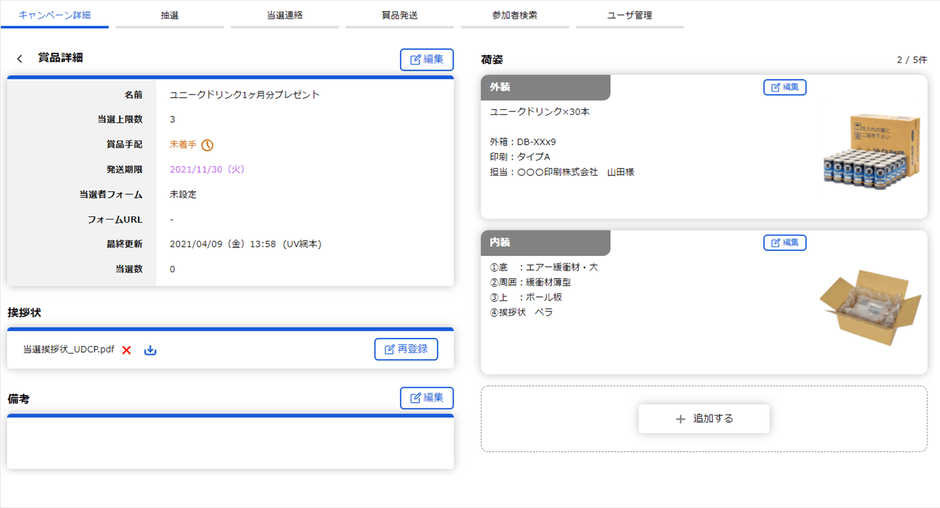Image resolution: width=940 pixels, height=508 pixels.
Task: Switch to the ユーザ管理 tab
Action: (x=630, y=16)
